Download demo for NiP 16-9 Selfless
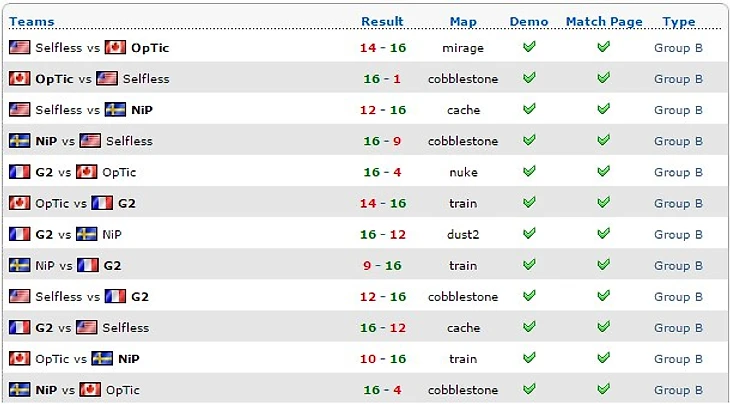Viewport: 730px width, 404px height. click(x=529, y=140)
